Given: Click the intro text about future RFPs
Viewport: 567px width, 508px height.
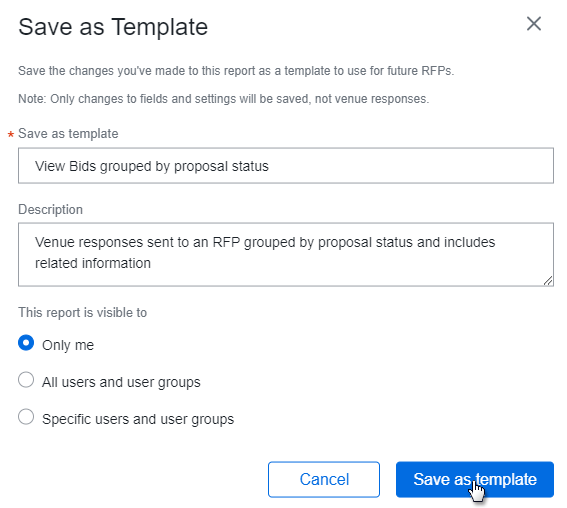Looking at the screenshot, I should click(x=236, y=71).
